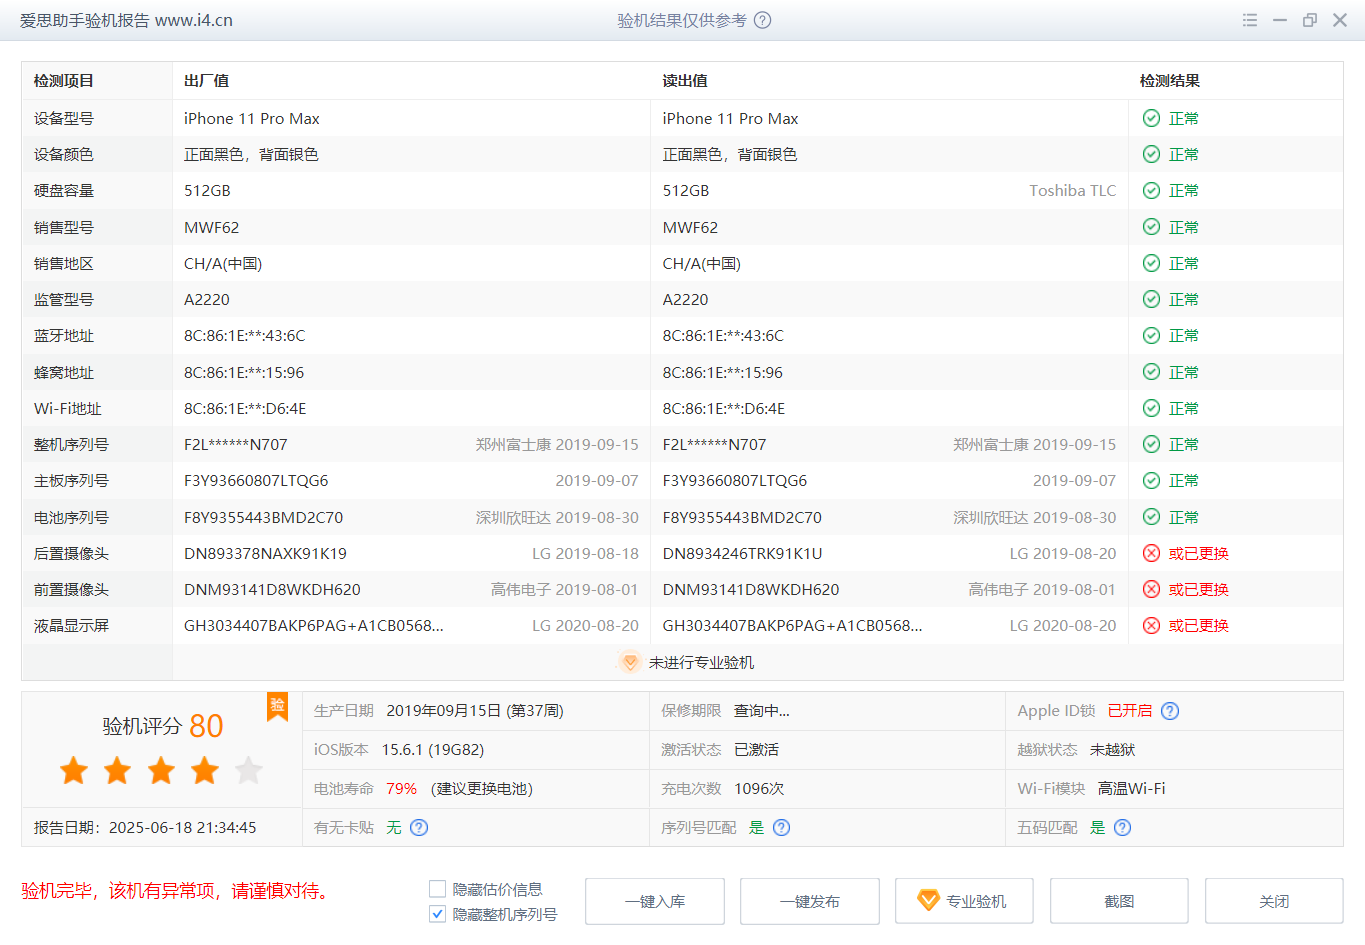This screenshot has width=1365, height=945.
Task: Click the 生产日期 2019年09月15日 value
Action: pos(475,711)
